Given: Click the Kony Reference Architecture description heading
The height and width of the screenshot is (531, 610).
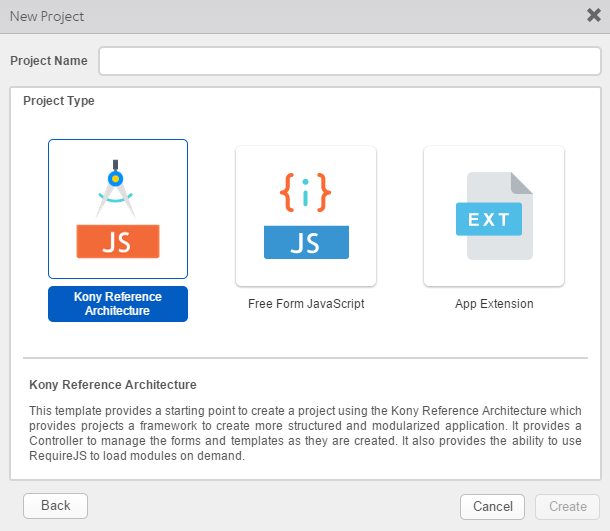Looking at the screenshot, I should 113,385.
